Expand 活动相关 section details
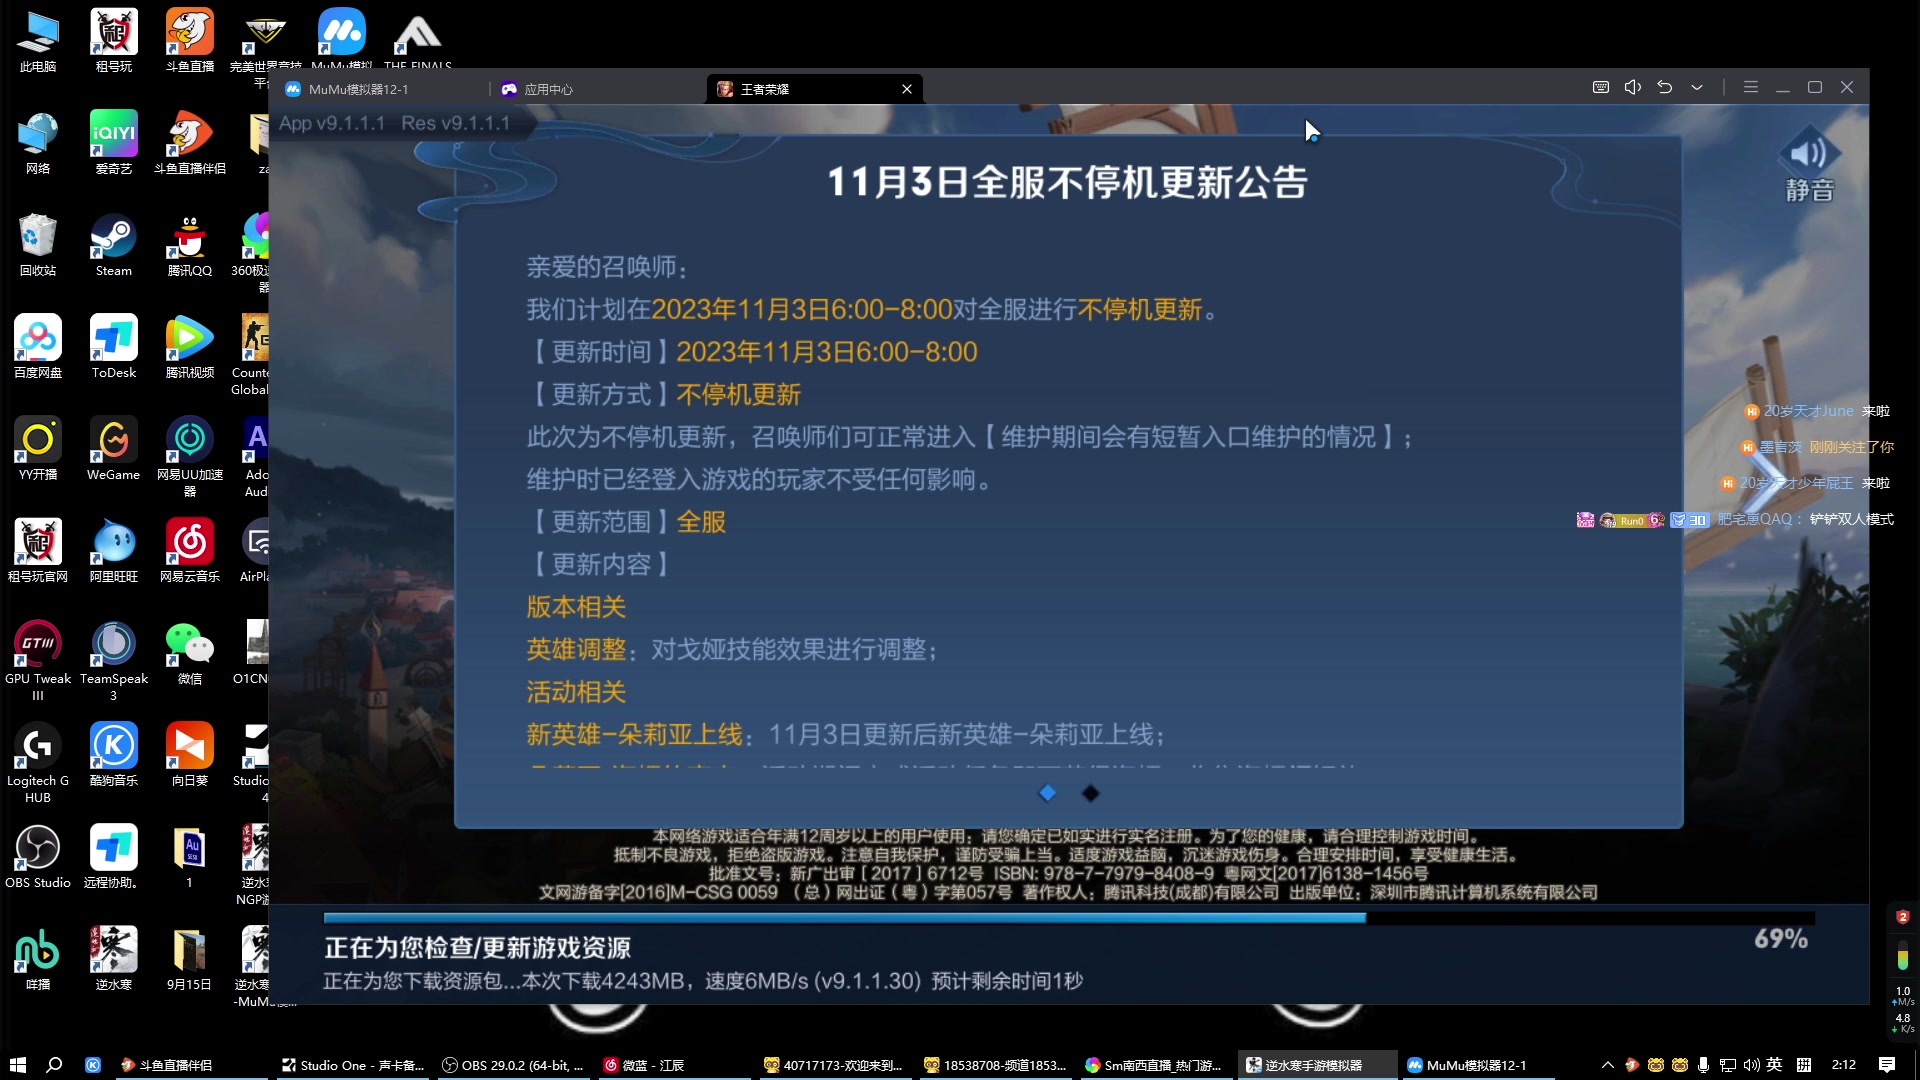 (576, 692)
